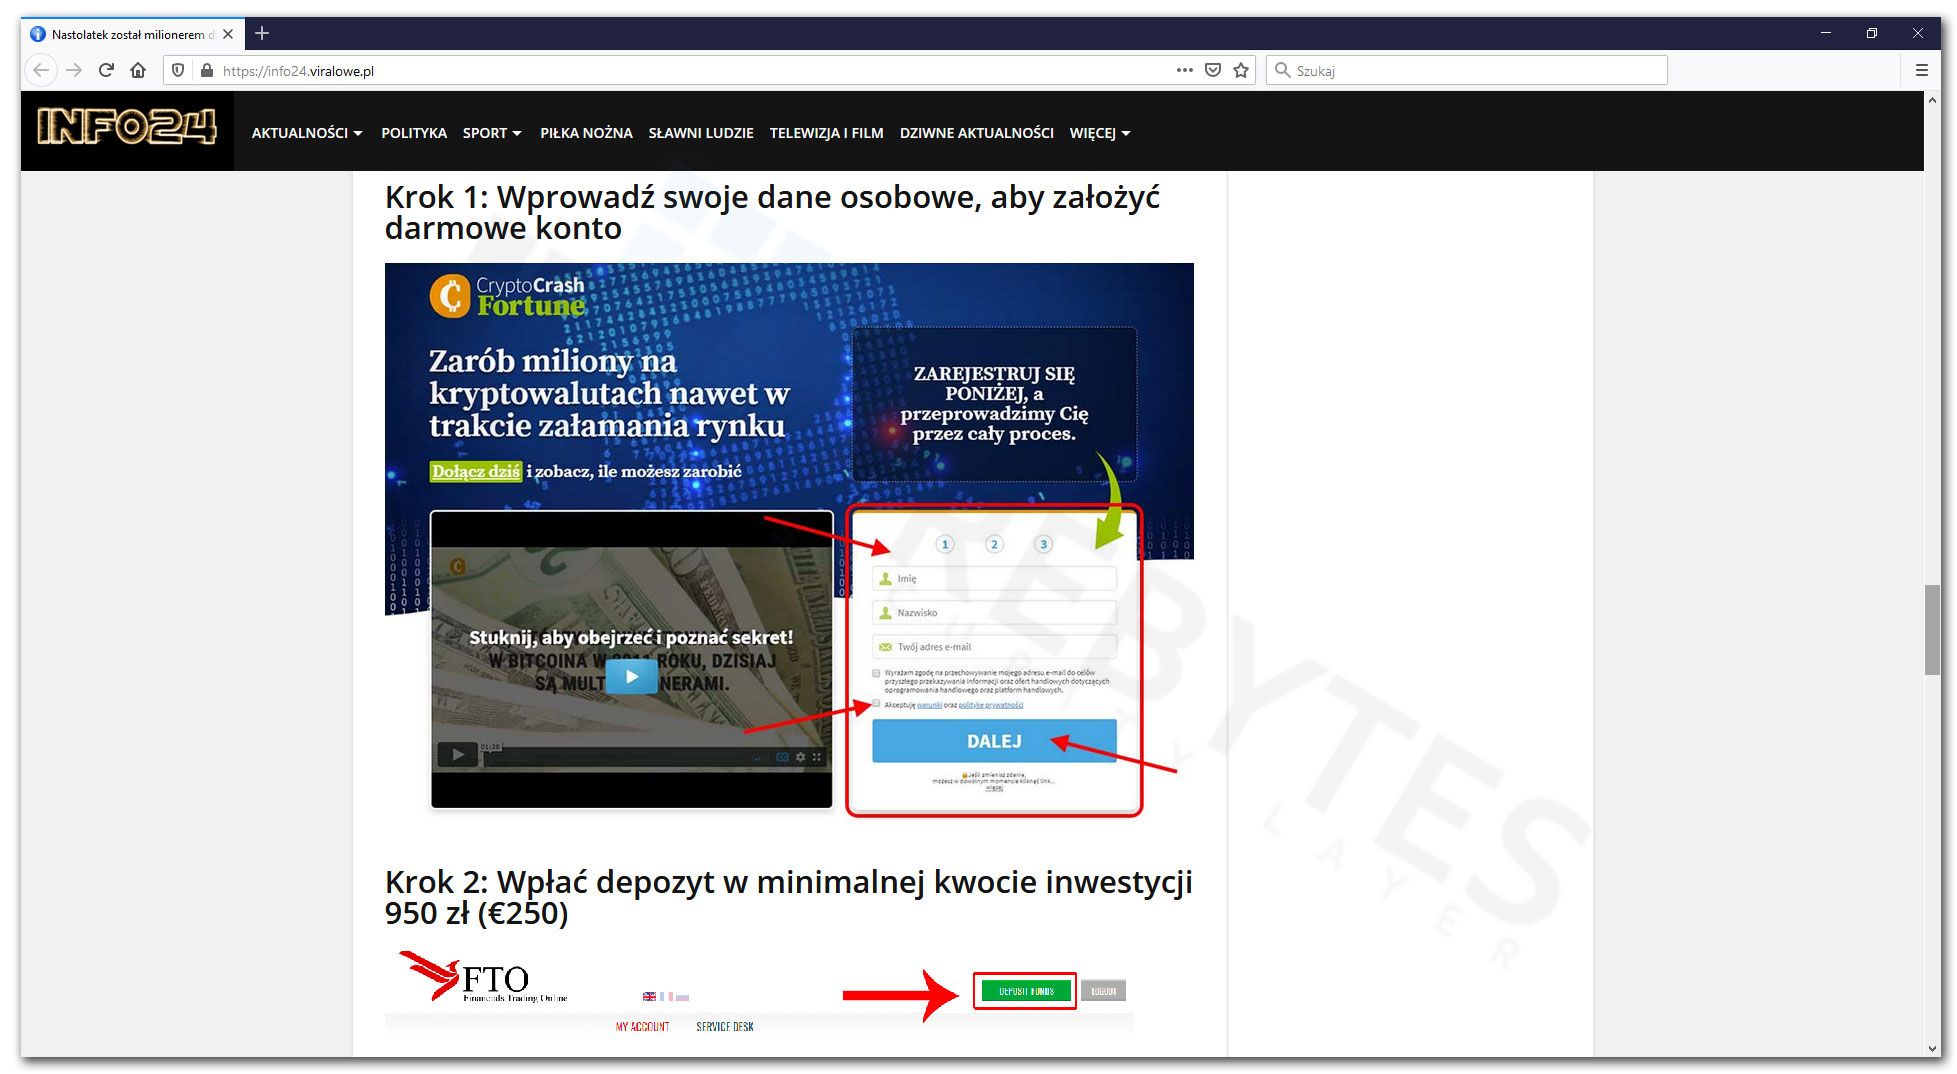Click the Twój adres e-mail field

[x=994, y=646]
